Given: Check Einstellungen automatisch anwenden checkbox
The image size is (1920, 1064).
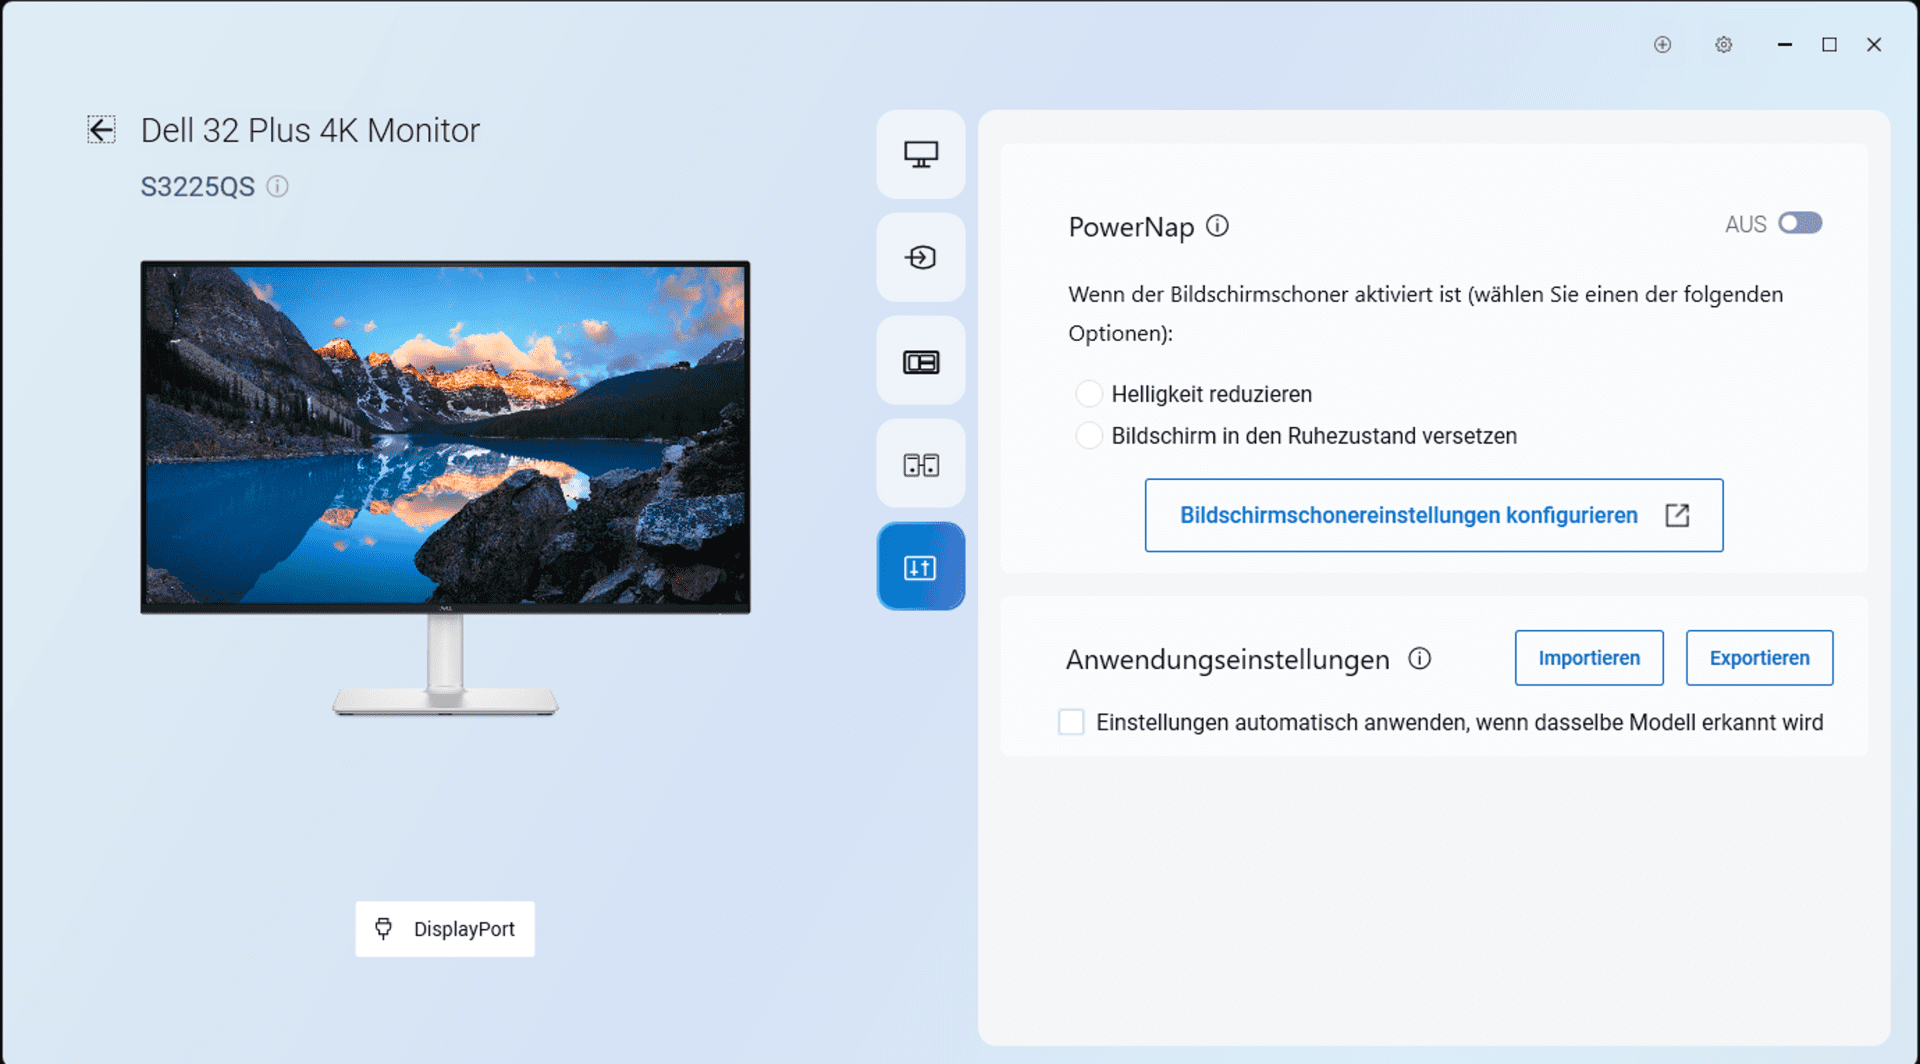Looking at the screenshot, I should 1071,722.
